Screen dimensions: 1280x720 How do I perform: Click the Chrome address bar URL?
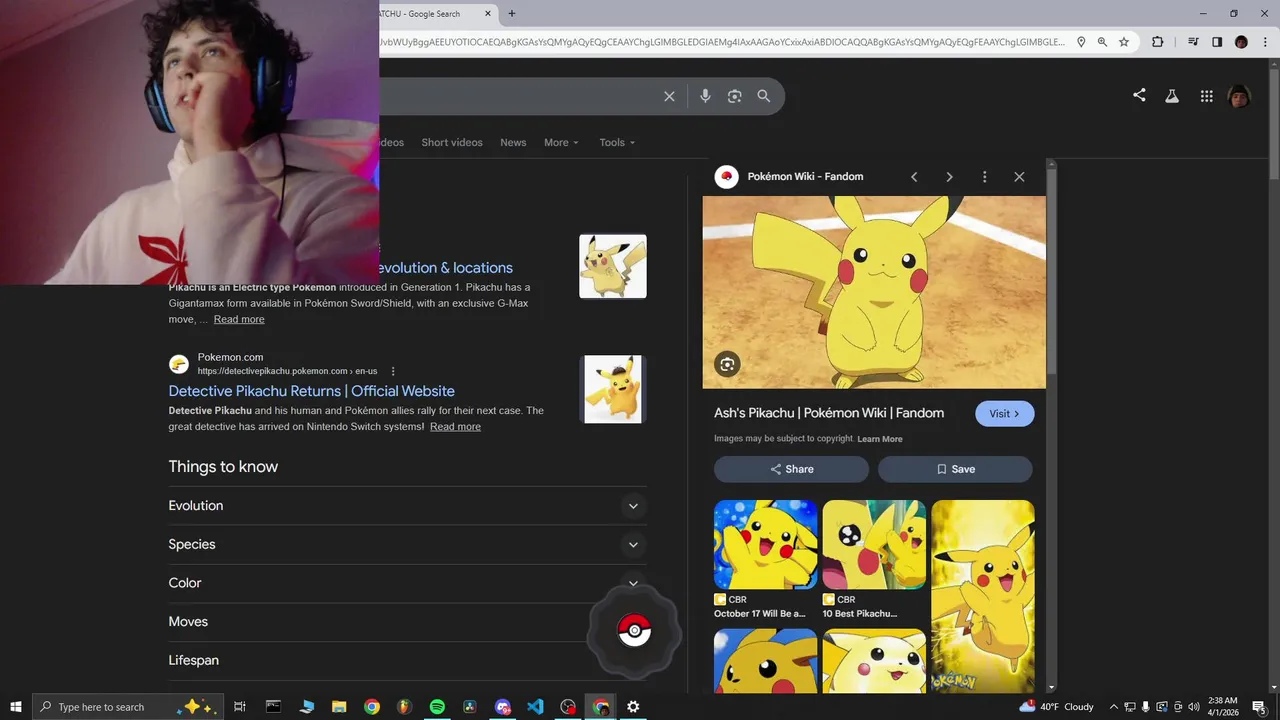tap(722, 42)
